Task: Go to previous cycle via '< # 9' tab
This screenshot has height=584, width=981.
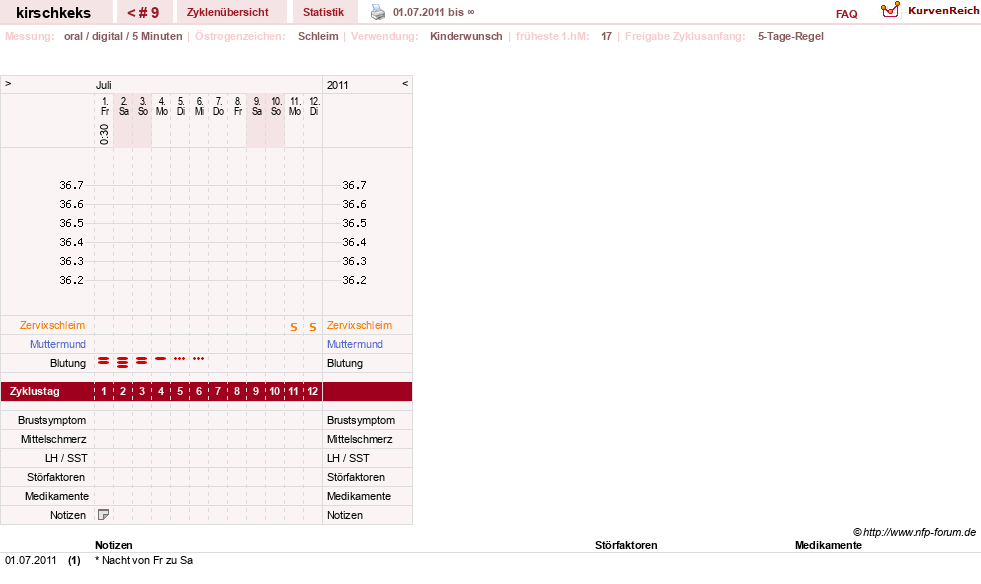Action: click(x=143, y=13)
